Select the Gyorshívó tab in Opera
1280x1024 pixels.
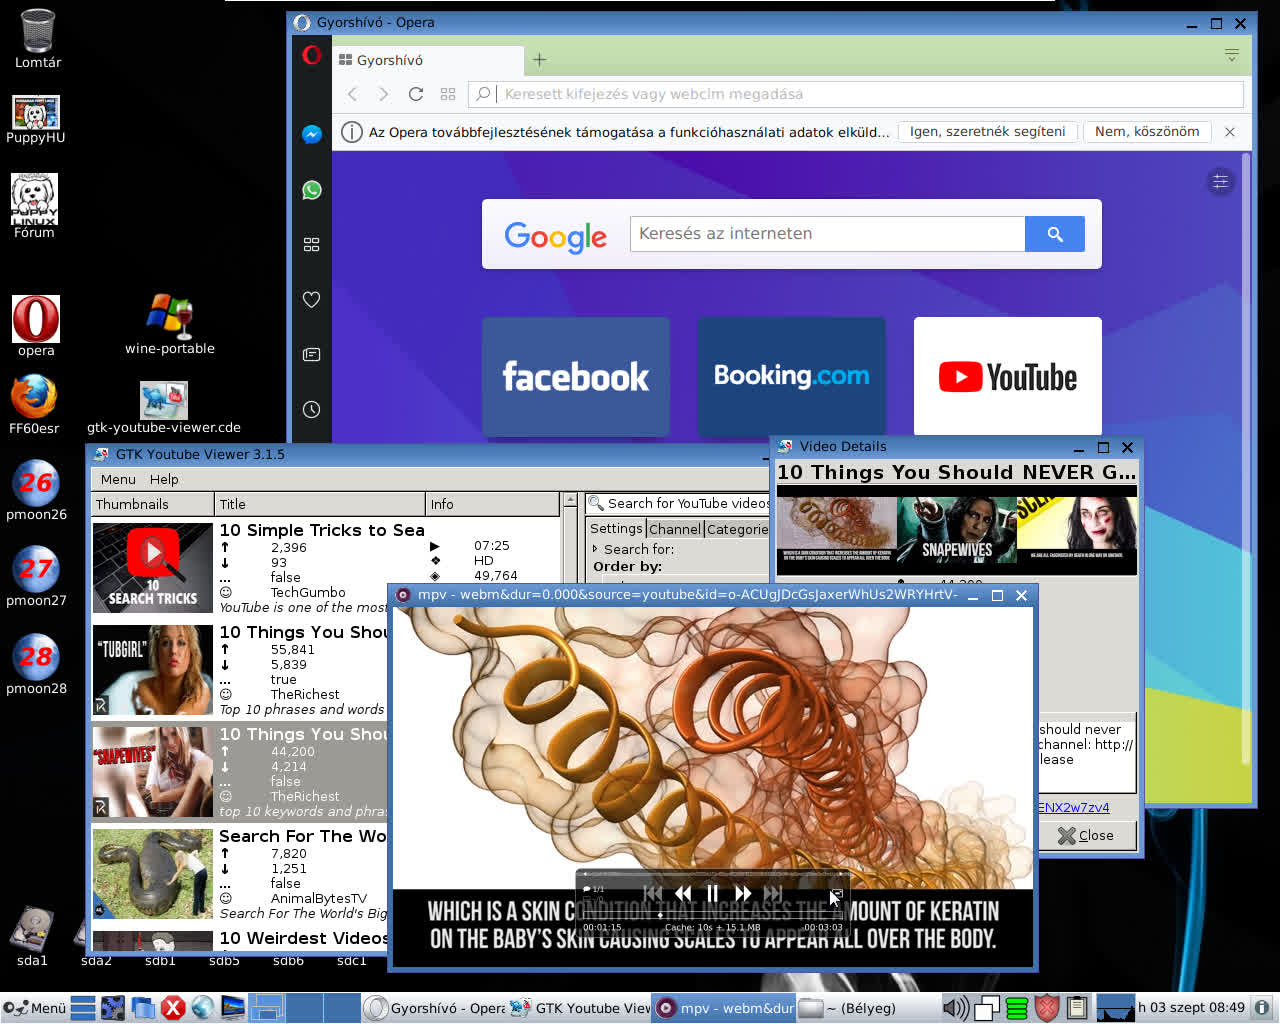pyautogui.click(x=430, y=60)
